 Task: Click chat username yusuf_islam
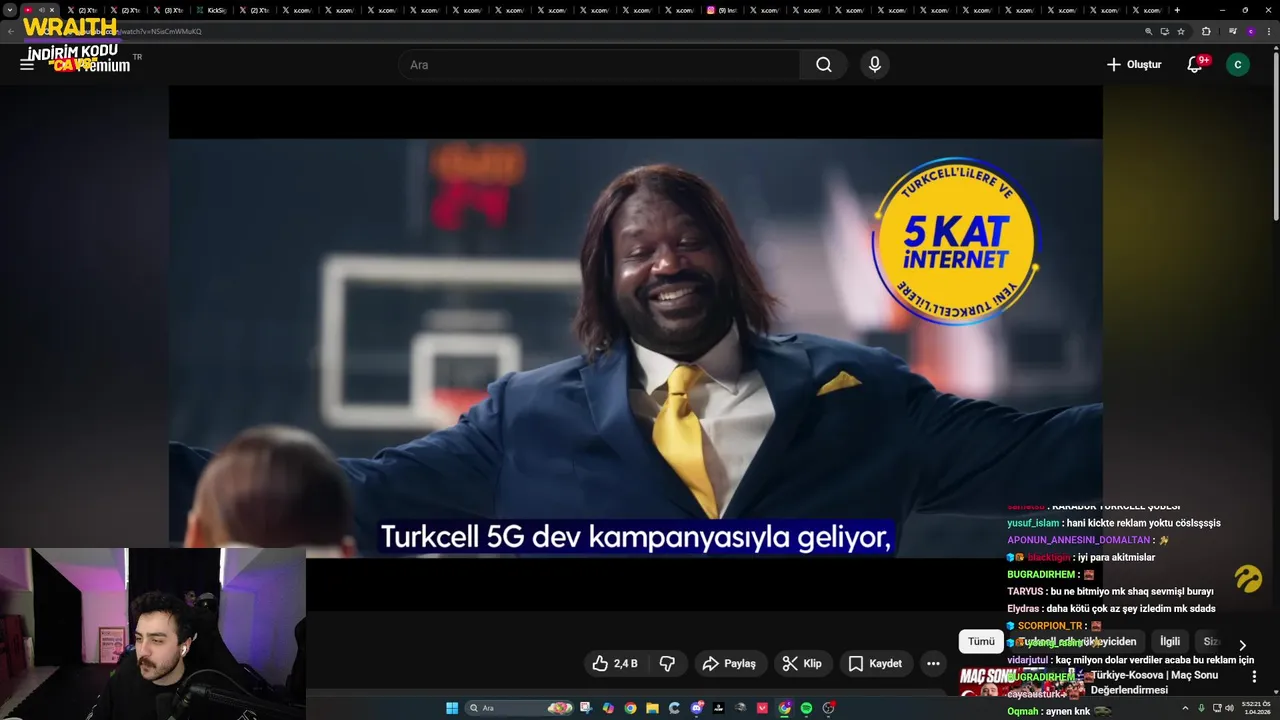(1032, 523)
